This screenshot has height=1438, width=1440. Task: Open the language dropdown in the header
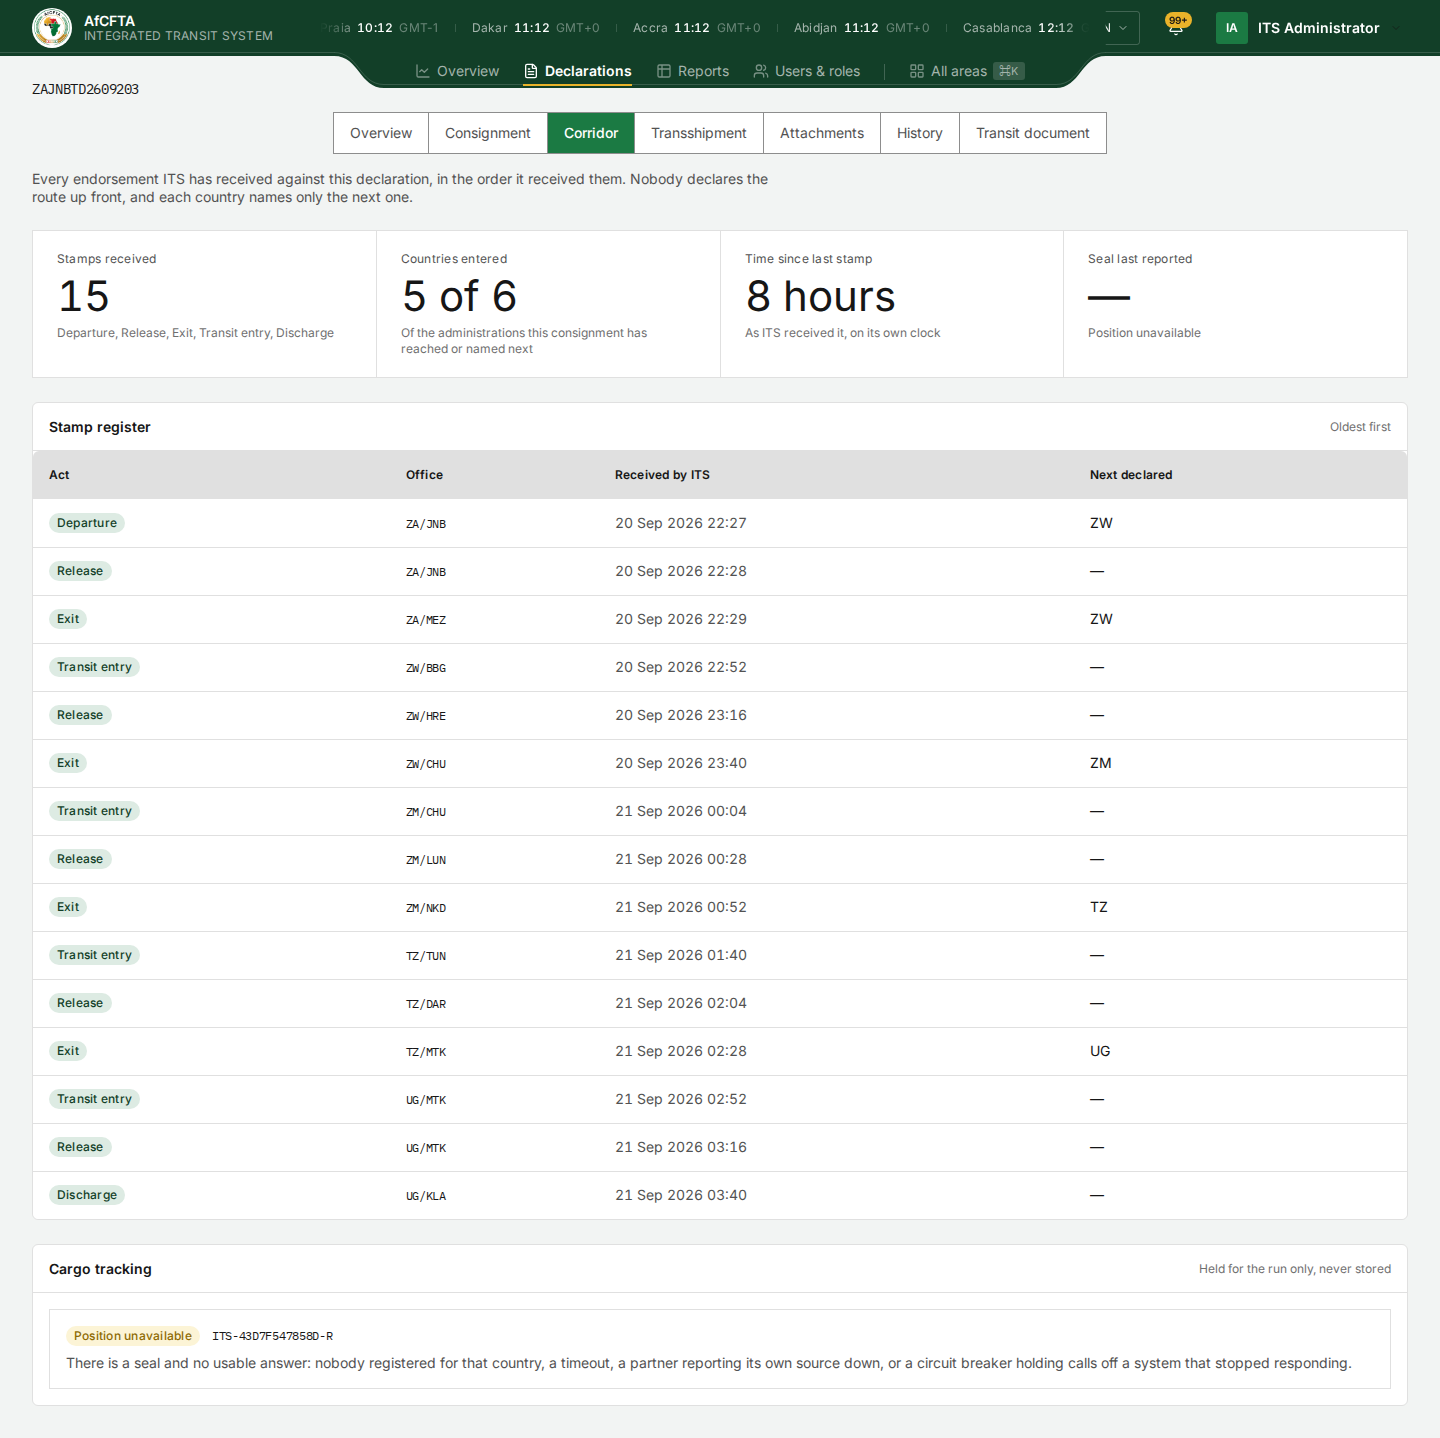tap(1122, 28)
